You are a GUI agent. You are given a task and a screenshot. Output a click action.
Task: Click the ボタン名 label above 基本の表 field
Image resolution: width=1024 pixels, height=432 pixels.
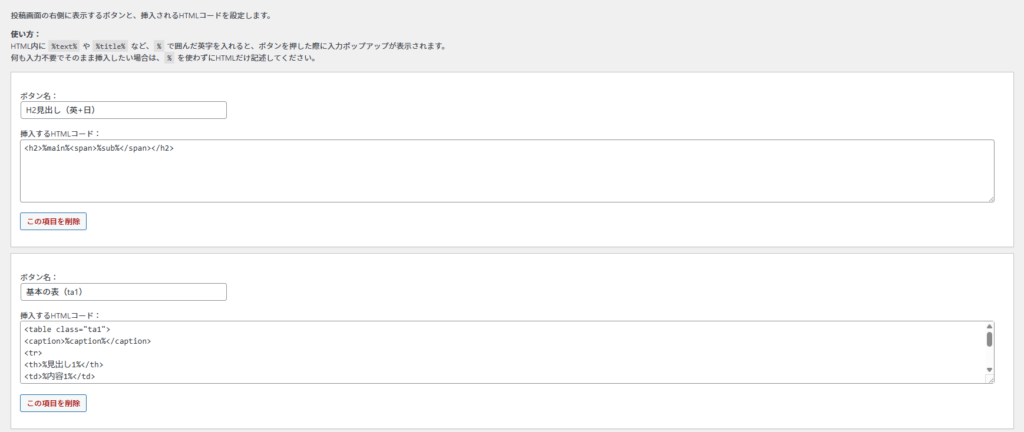39,277
